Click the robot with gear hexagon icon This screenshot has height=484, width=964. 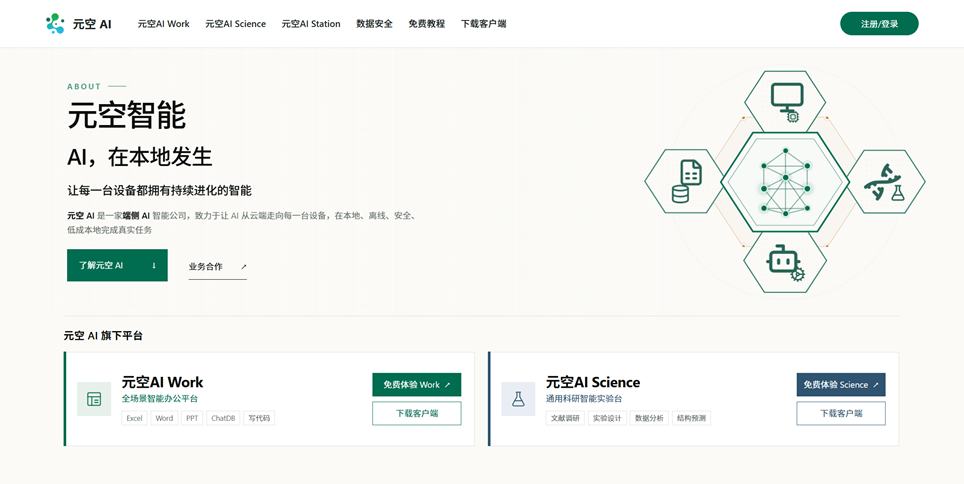(x=785, y=262)
